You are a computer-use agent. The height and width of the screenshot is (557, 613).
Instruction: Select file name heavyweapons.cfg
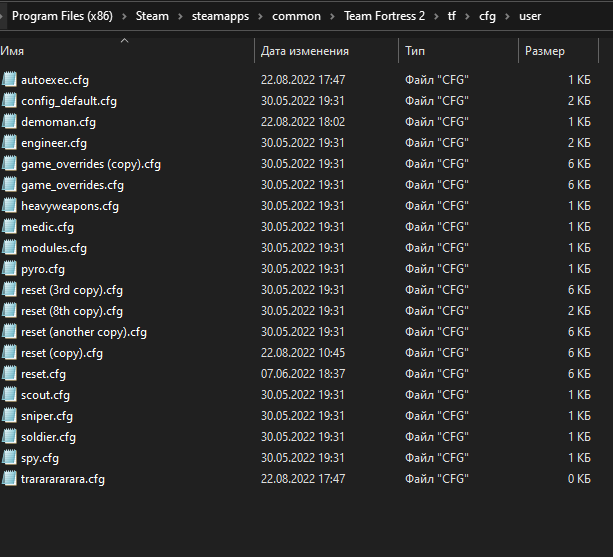[70, 206]
